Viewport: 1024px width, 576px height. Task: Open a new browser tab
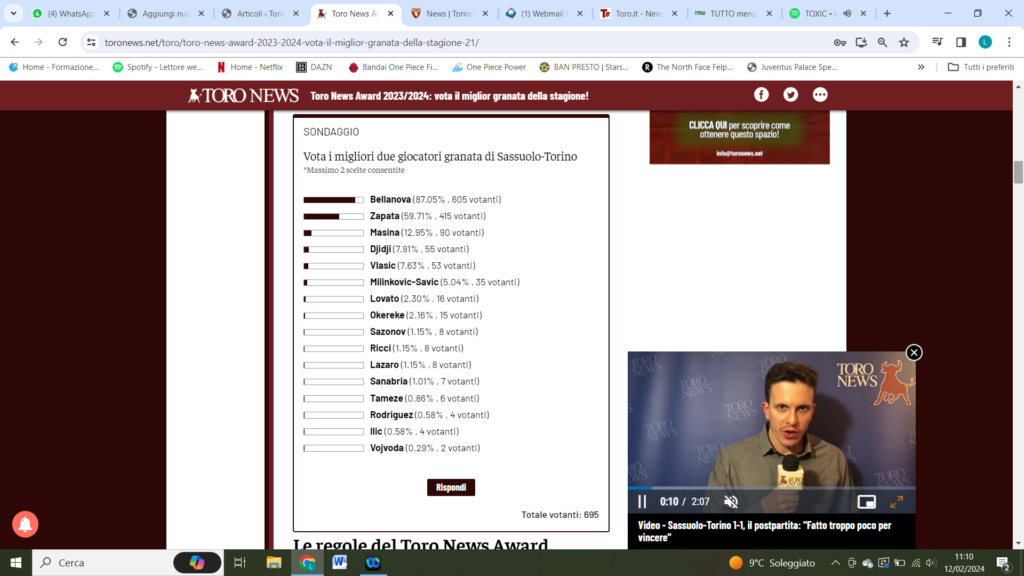point(887,13)
